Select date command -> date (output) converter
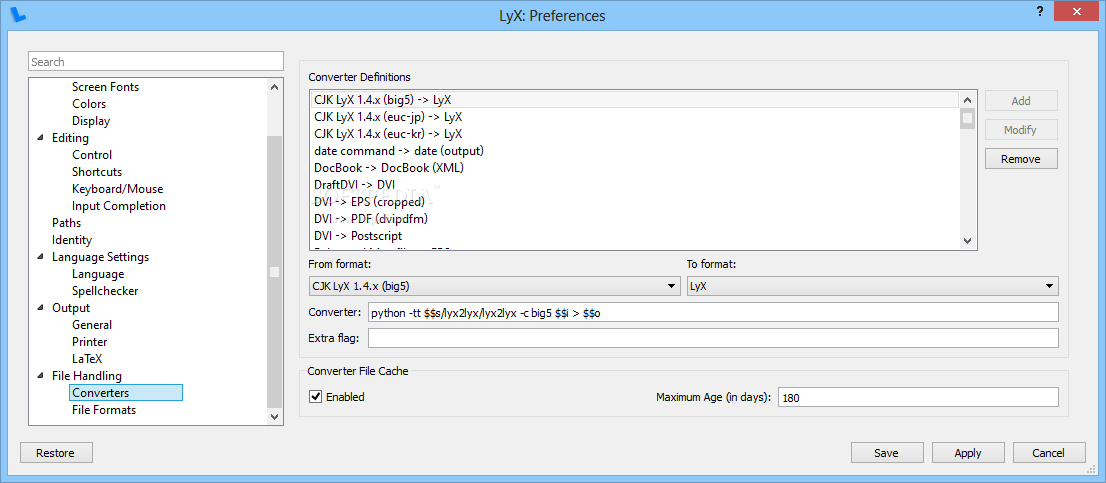1106x483 pixels. point(634,151)
